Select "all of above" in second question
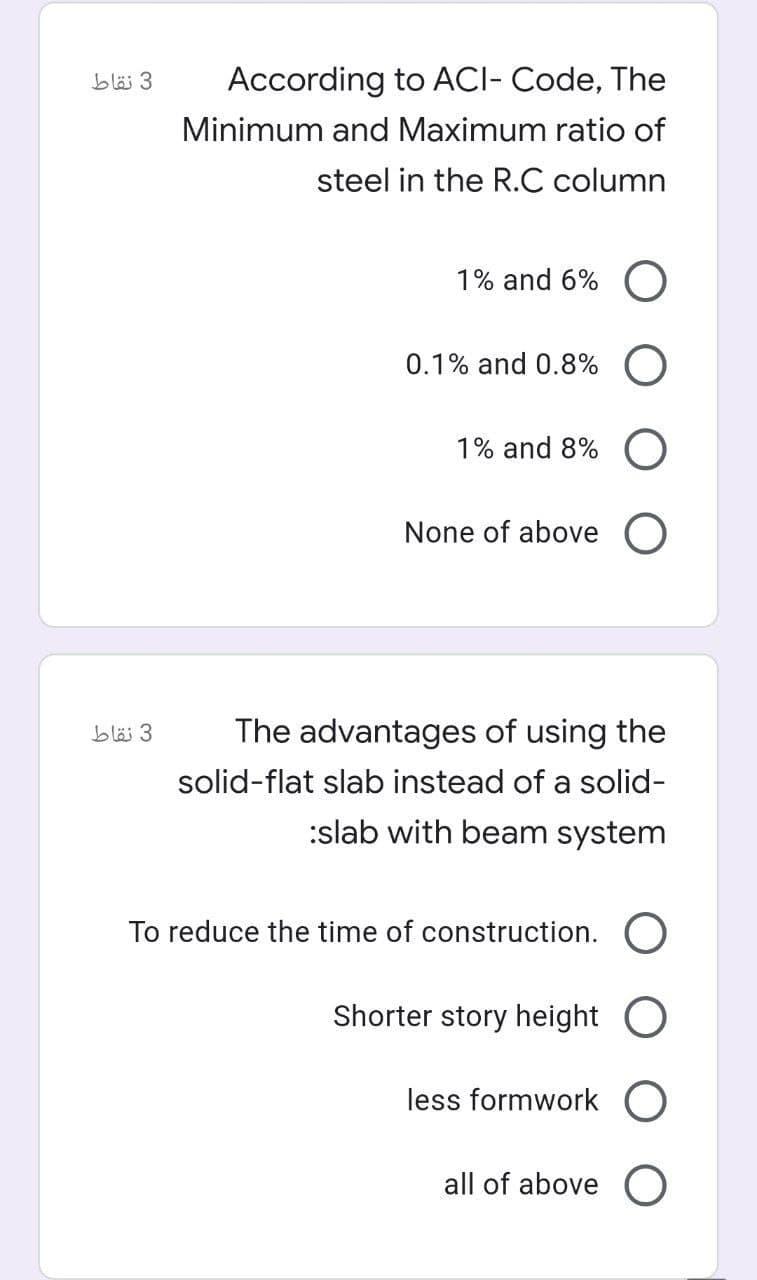Viewport: 757px width, 1280px height. [645, 1184]
